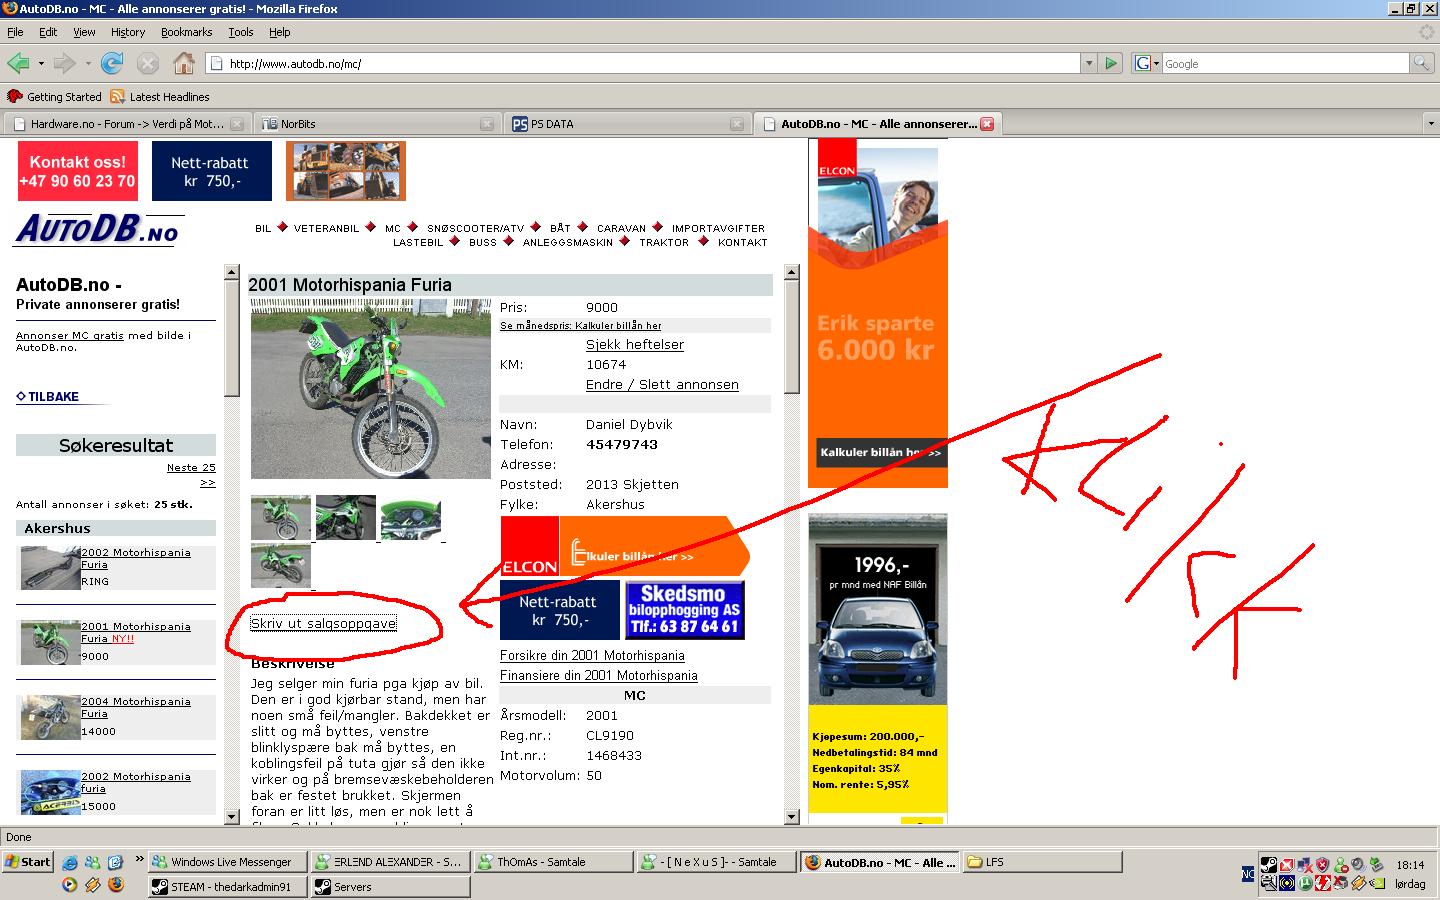1440x900 pixels.
Task: Click the uTorrent tray icon
Action: (1305, 883)
